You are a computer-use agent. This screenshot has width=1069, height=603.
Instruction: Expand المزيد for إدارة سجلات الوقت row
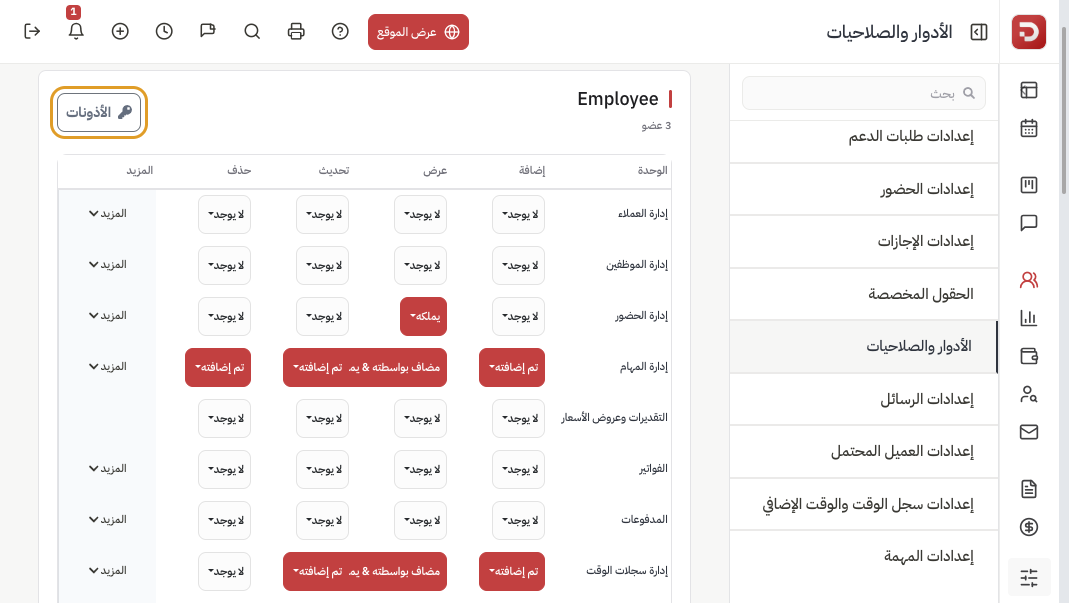(108, 571)
